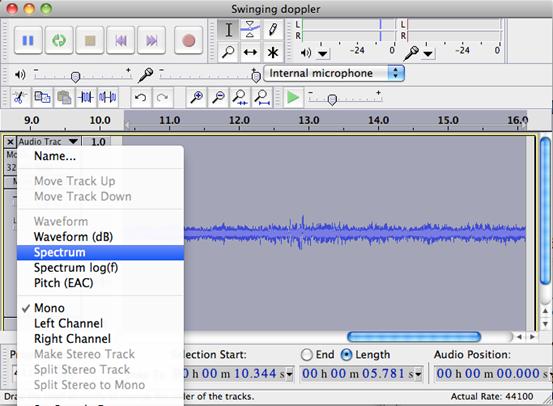Click horizontal scrollbar left arrow
553x406 pixels.
(x=519, y=337)
